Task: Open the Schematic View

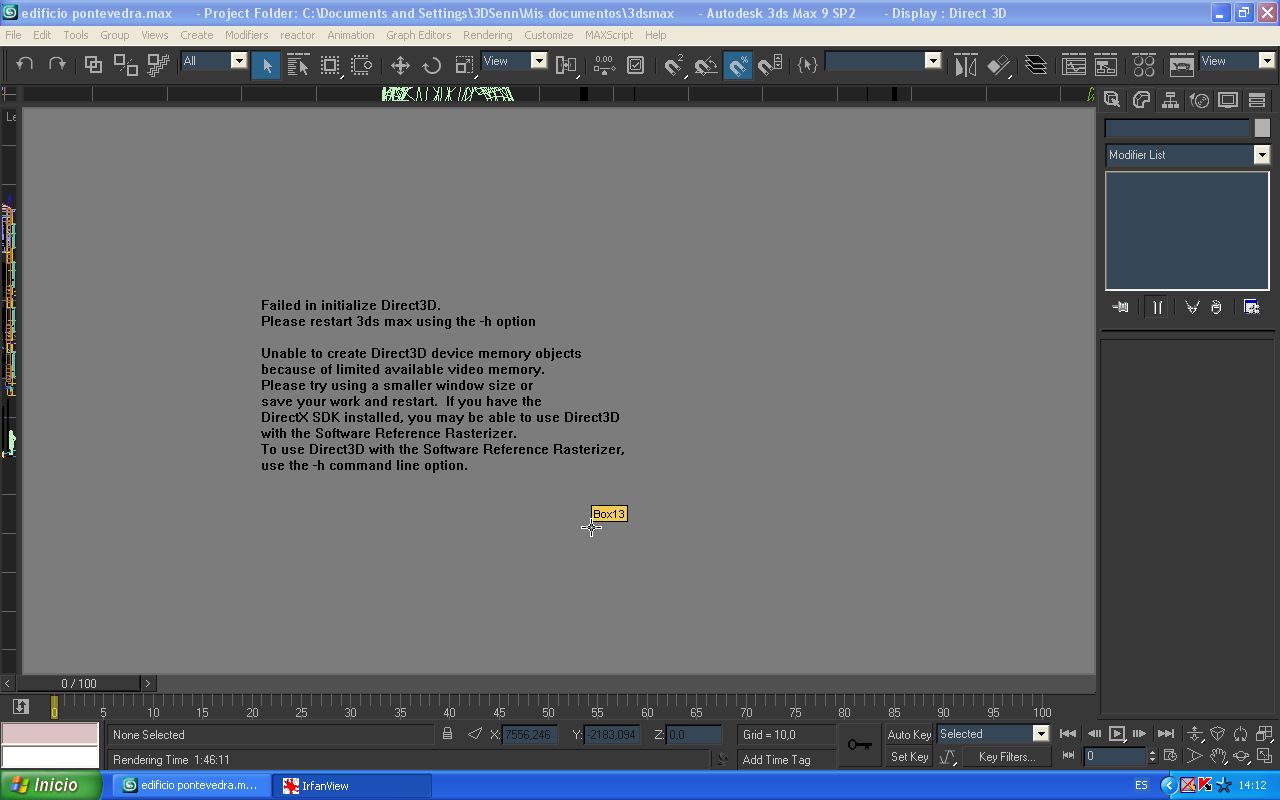Action: (x=1106, y=65)
